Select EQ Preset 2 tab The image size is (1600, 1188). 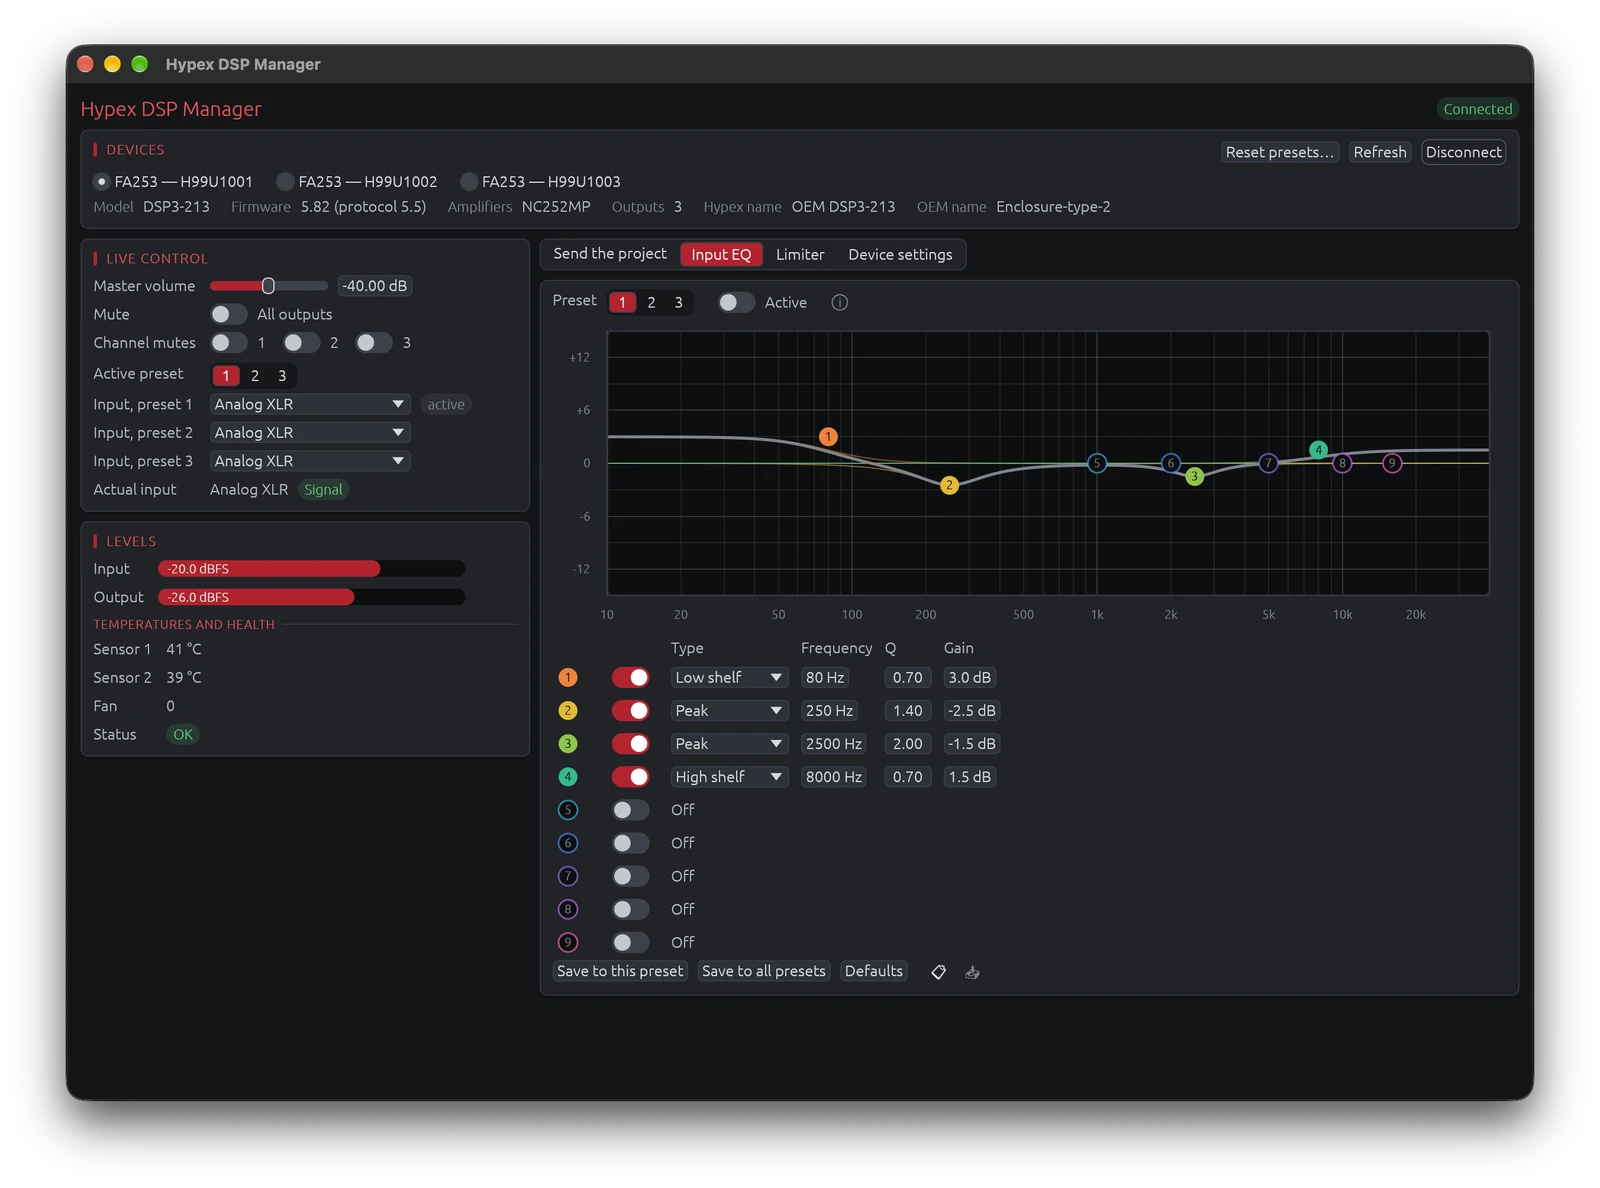[x=651, y=302]
